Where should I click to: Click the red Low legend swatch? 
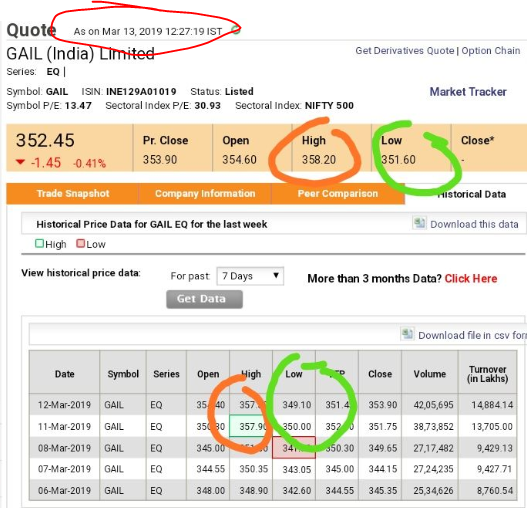(x=80, y=243)
